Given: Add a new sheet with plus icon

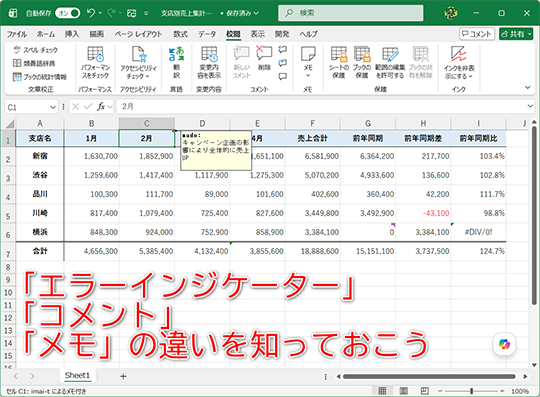Looking at the screenshot, I should (x=123, y=376).
